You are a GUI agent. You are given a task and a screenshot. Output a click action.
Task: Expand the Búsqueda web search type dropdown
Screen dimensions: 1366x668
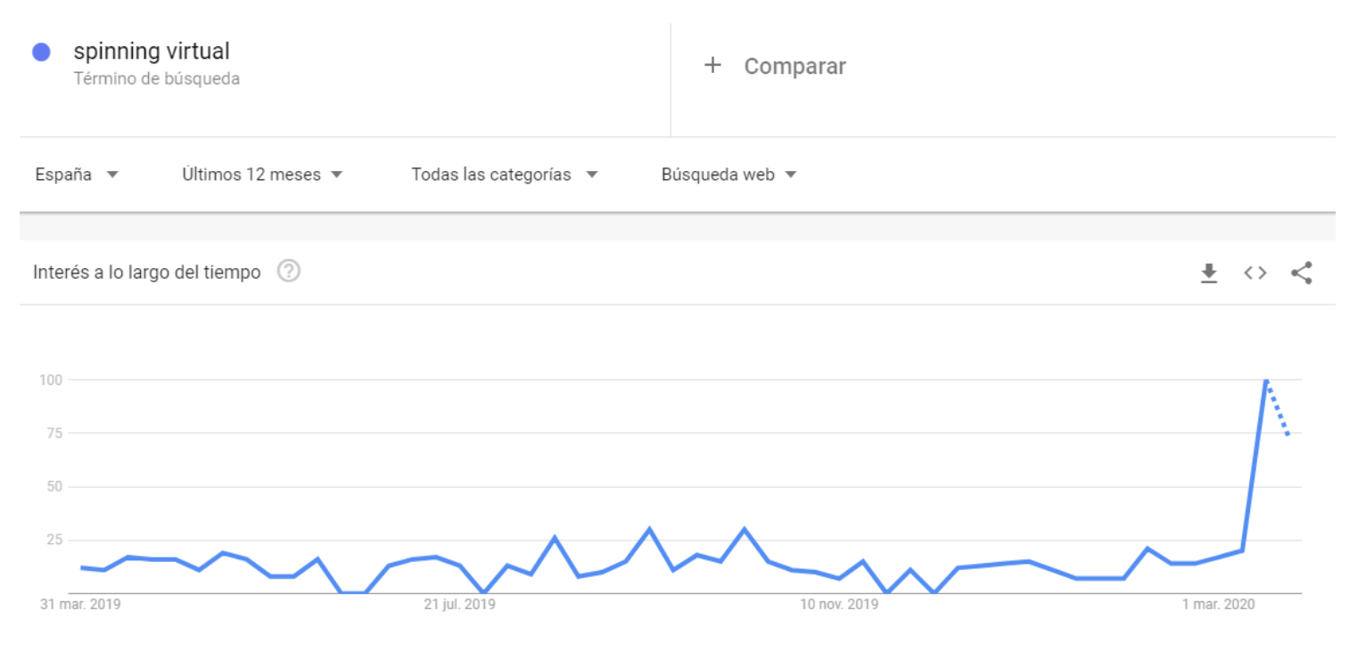[728, 175]
